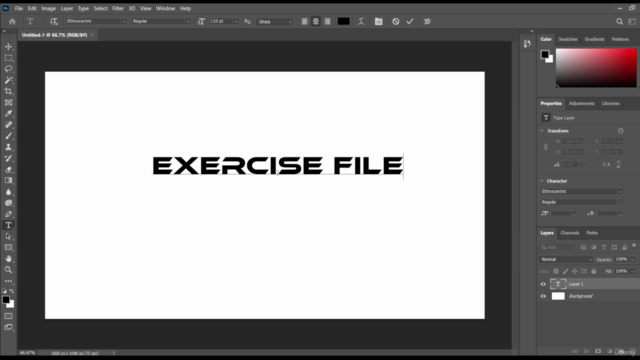Open the Filter menu
Viewport: 640px width, 360px height.
118,8
